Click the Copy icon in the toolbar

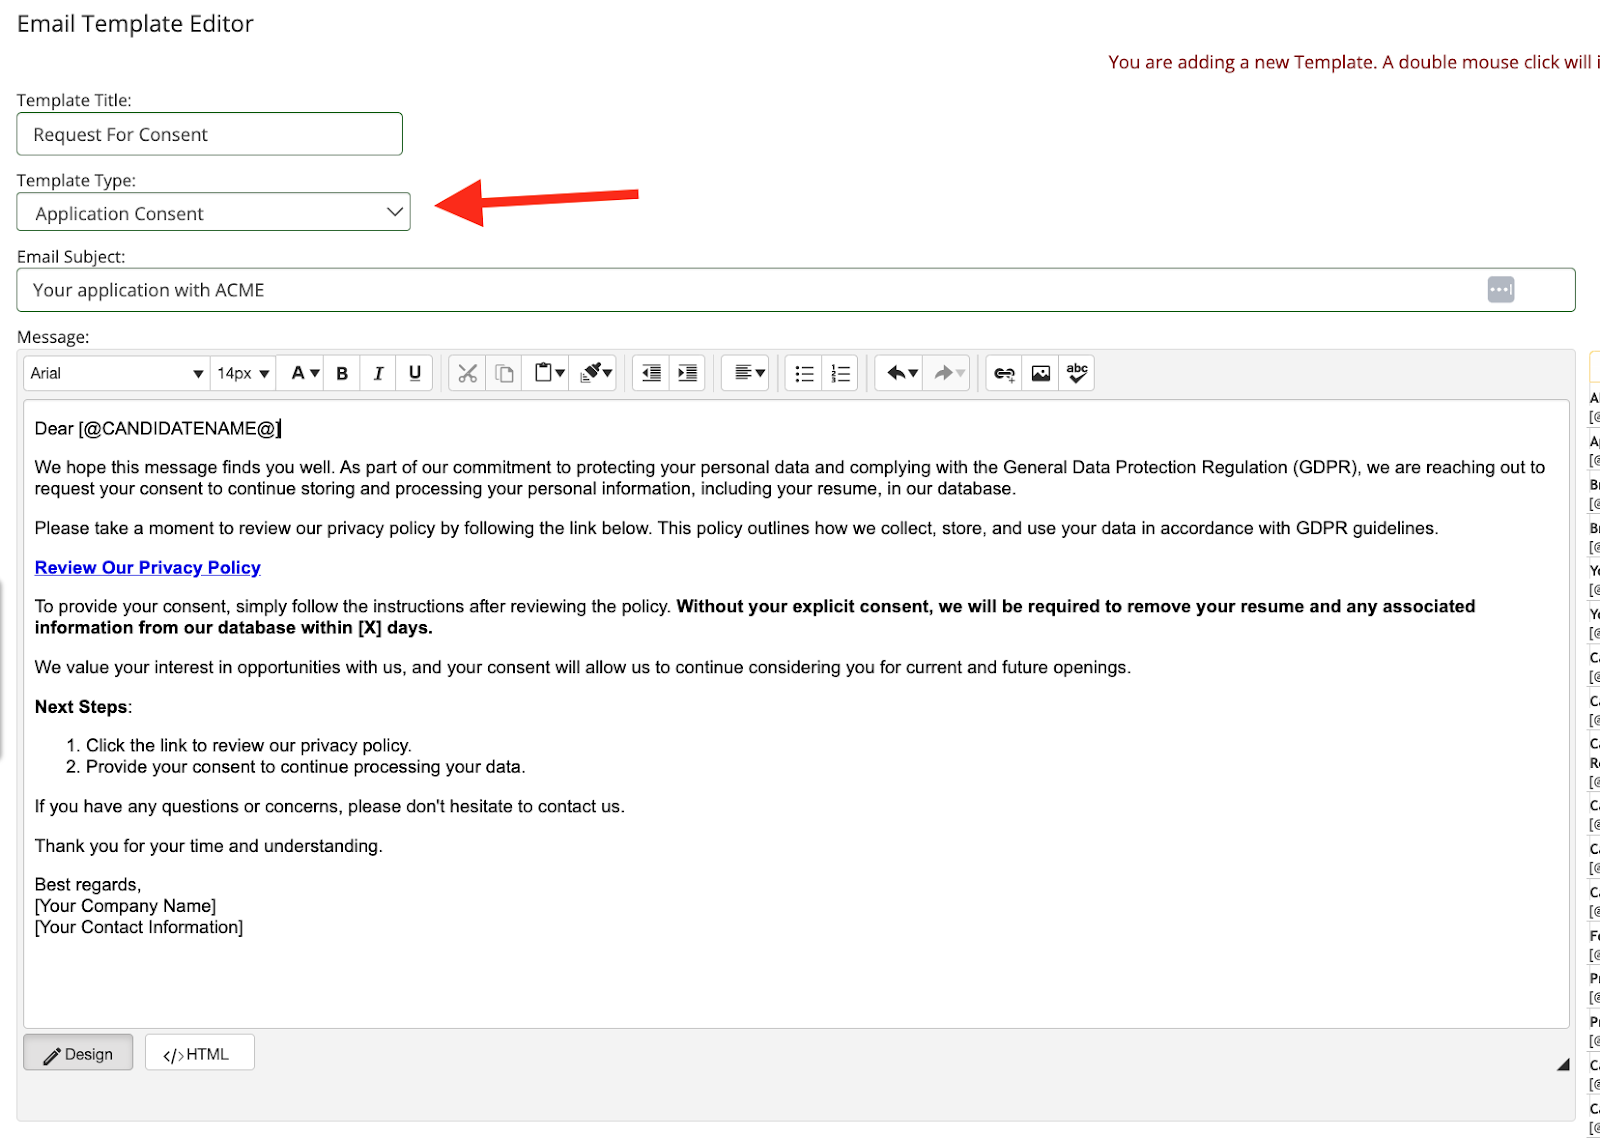[x=504, y=373]
